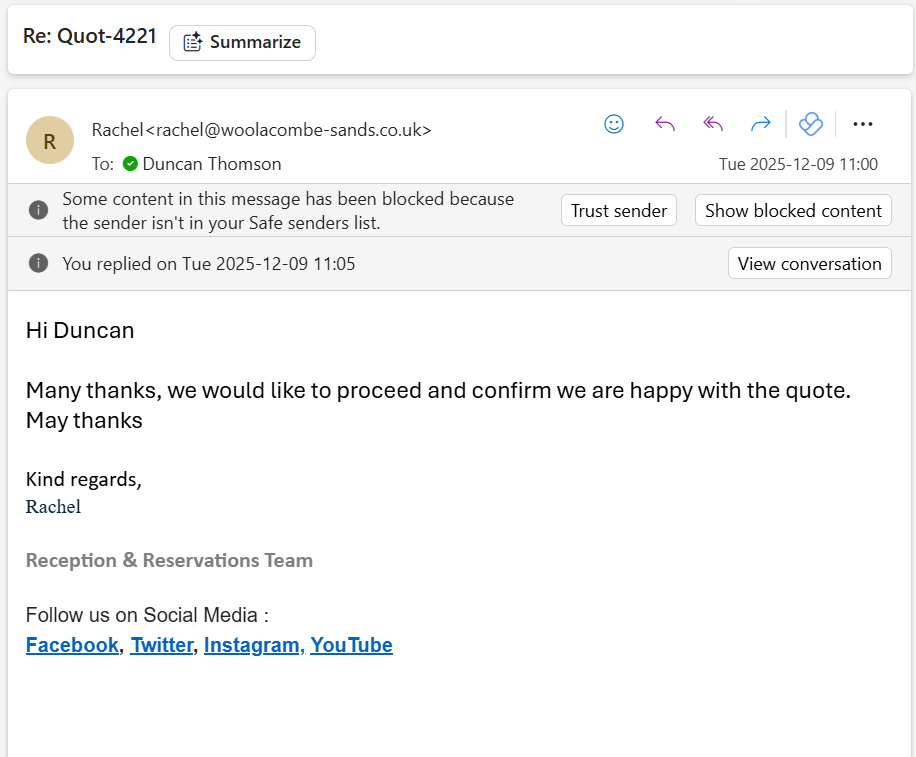Viewport: 916px width, 757px height.
Task: Select recipient name Duncan Thomson
Action: pos(211,163)
